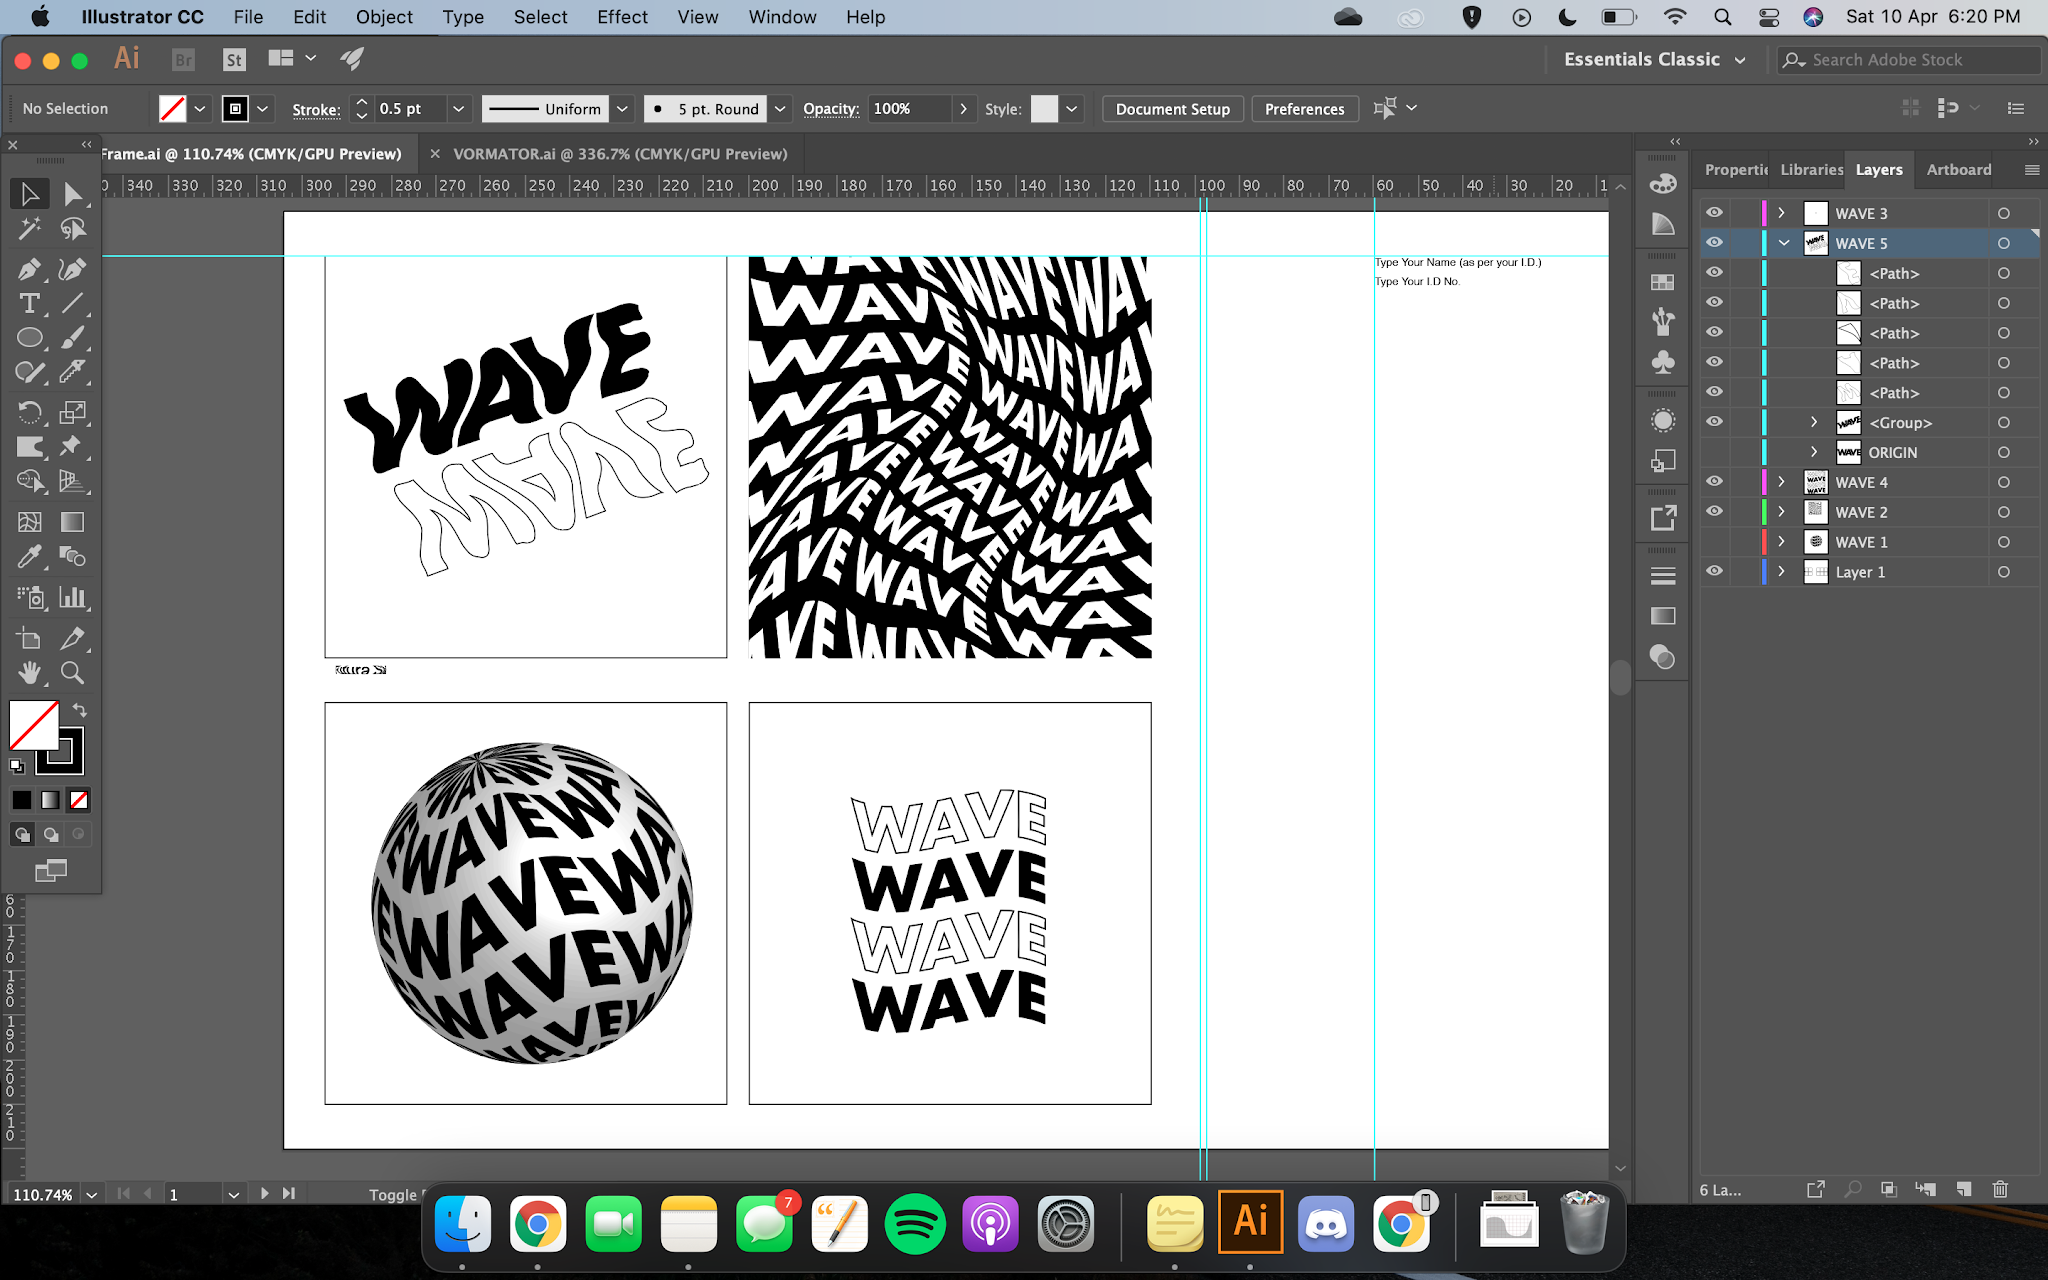Delete selection with Layers trash icon

(2000, 1189)
